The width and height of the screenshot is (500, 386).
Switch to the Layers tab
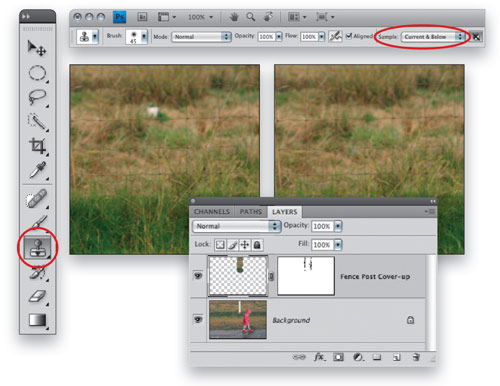(284, 212)
